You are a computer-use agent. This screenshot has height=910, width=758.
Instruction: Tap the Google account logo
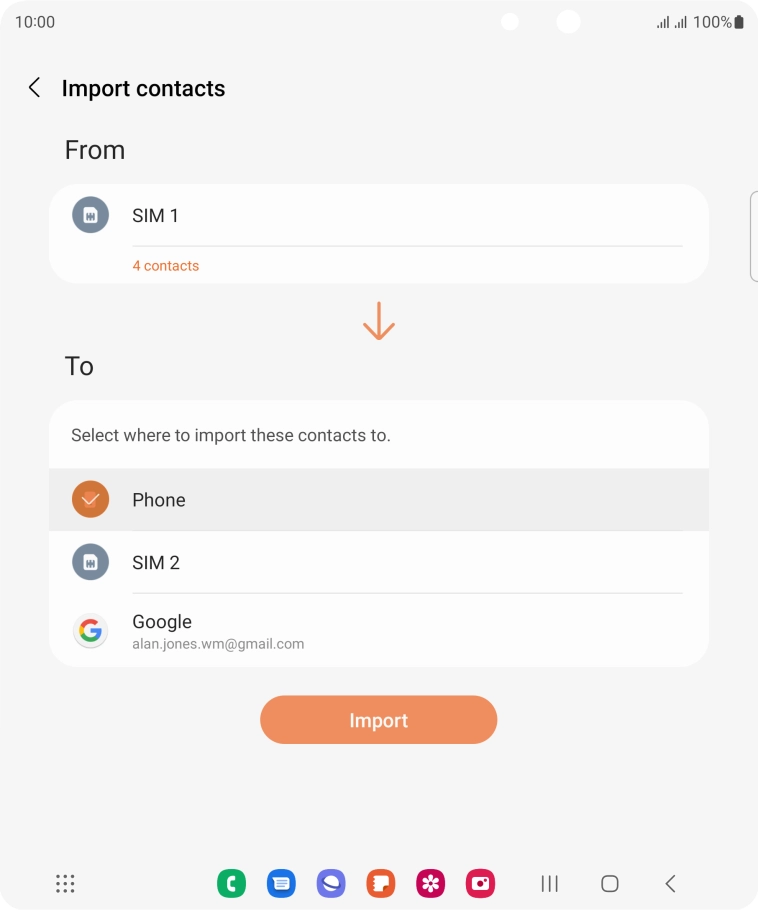point(90,630)
